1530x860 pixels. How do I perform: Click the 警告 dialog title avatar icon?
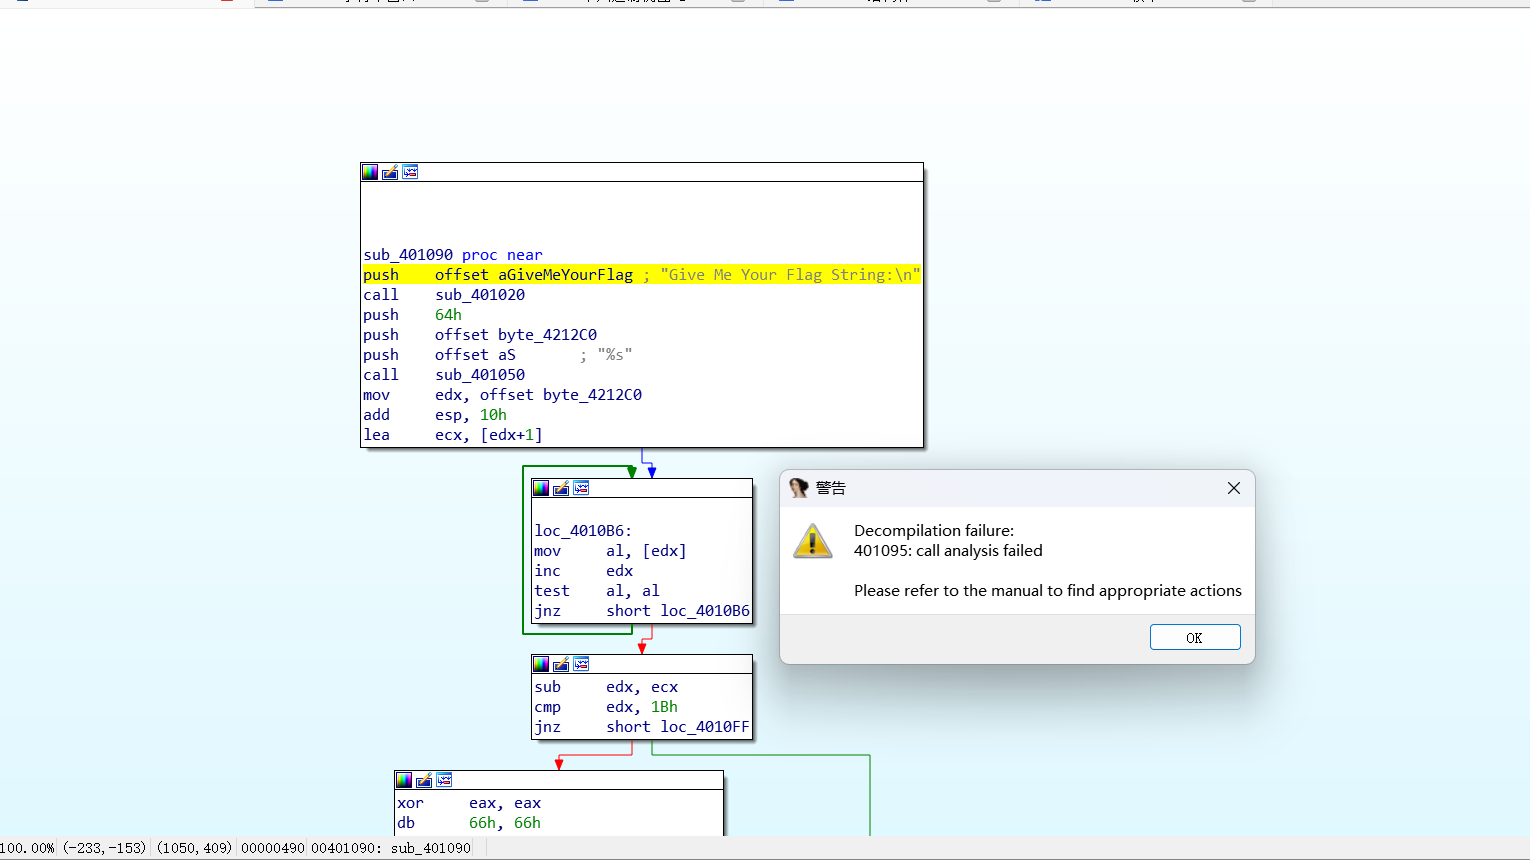click(799, 488)
